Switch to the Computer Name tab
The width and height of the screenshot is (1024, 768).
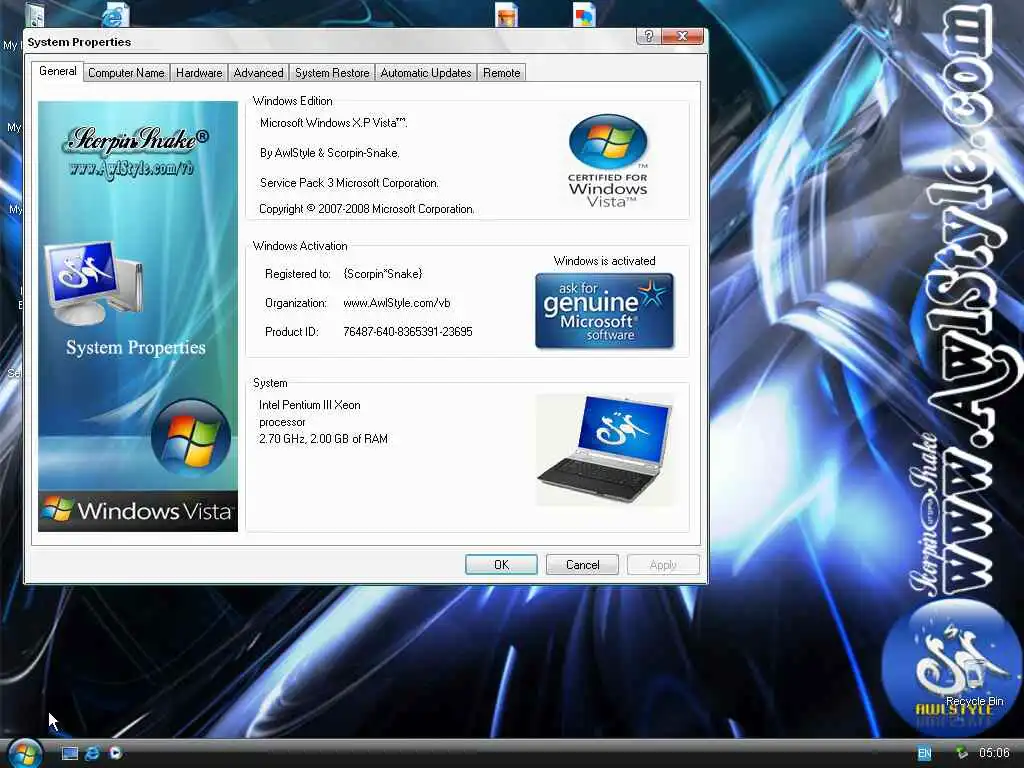126,72
